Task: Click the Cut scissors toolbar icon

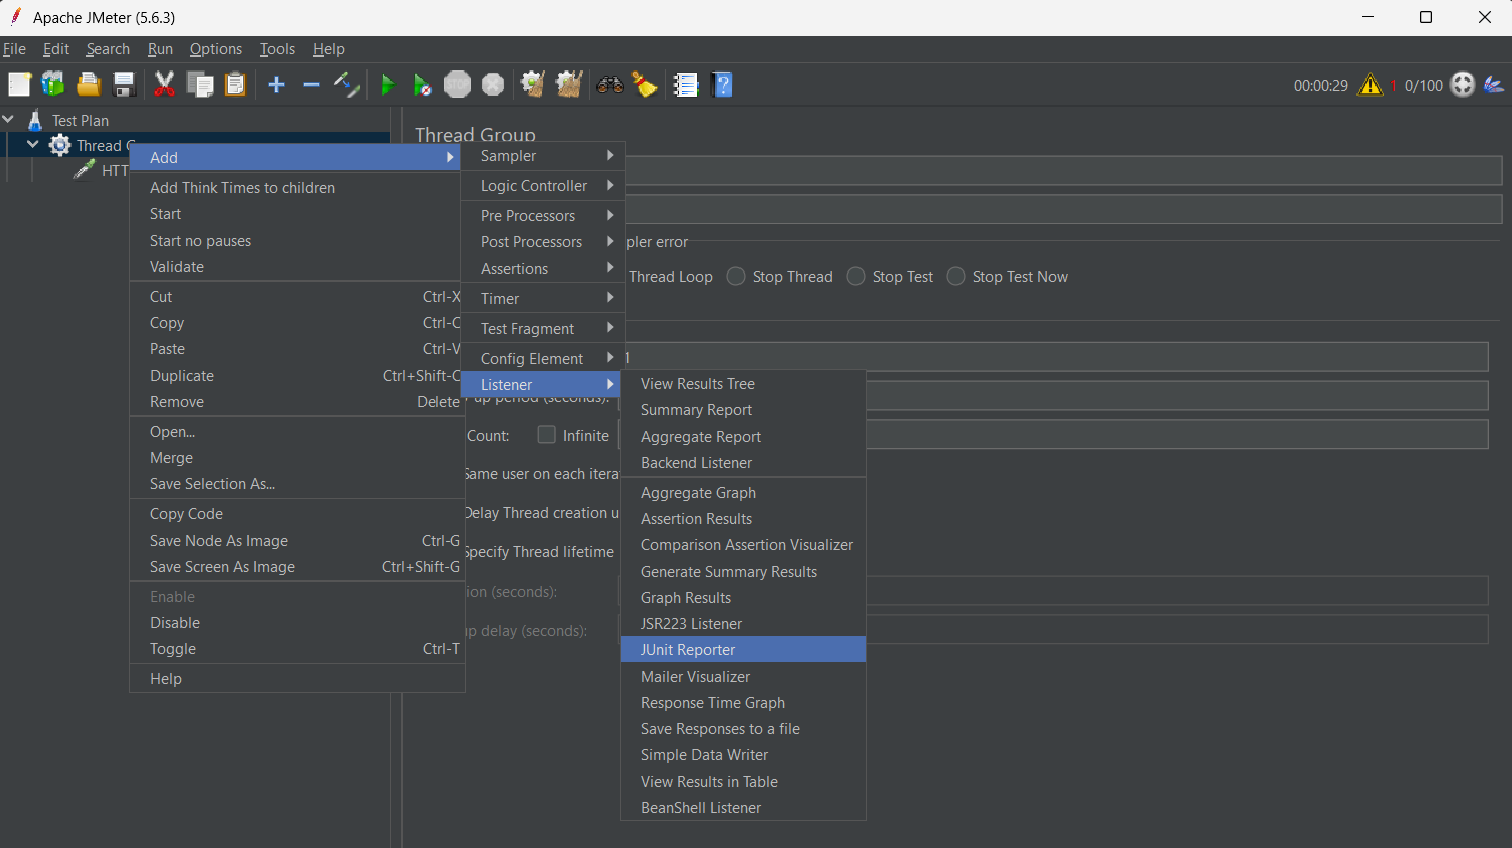Action: click(x=165, y=85)
